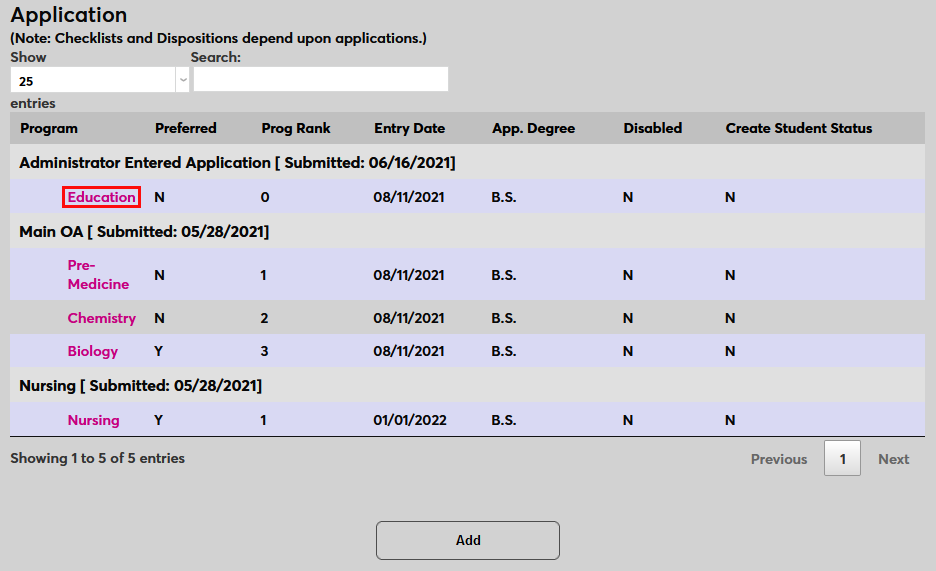This screenshot has width=936, height=571.
Task: Sort by Create Student Status column header
Action: tap(799, 128)
